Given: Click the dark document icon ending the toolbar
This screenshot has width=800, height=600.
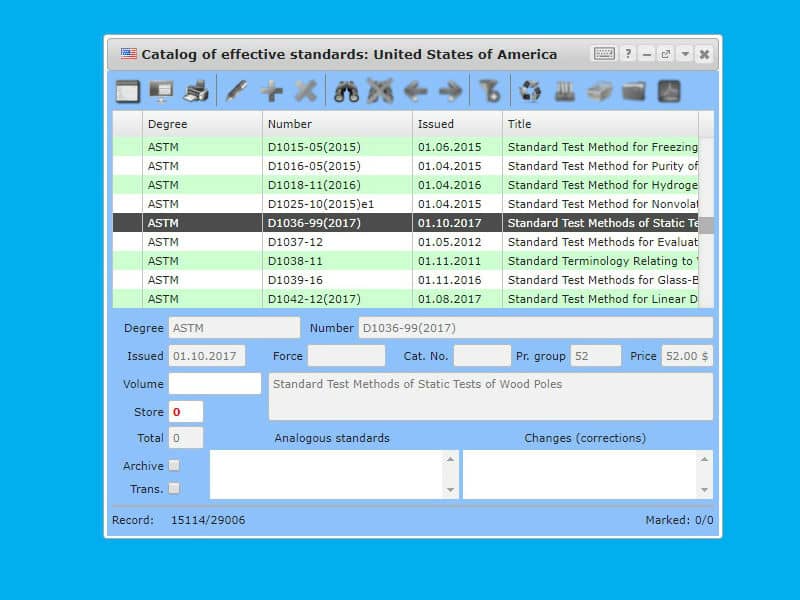Looking at the screenshot, I should [669, 92].
